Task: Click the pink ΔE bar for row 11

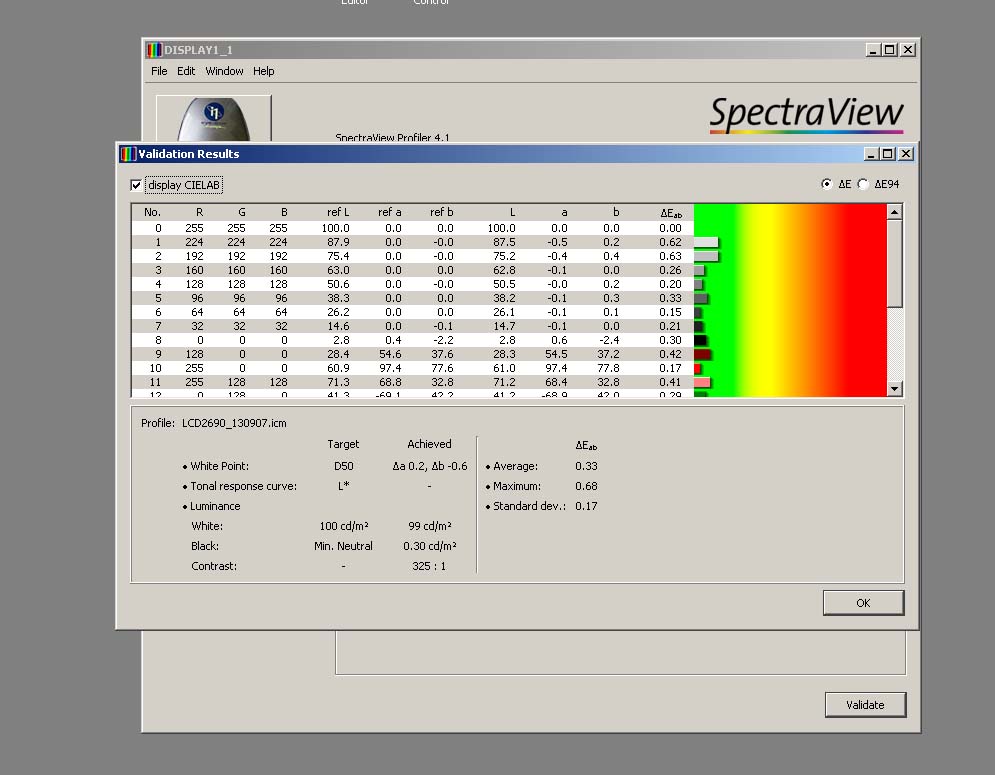Action: coord(702,382)
